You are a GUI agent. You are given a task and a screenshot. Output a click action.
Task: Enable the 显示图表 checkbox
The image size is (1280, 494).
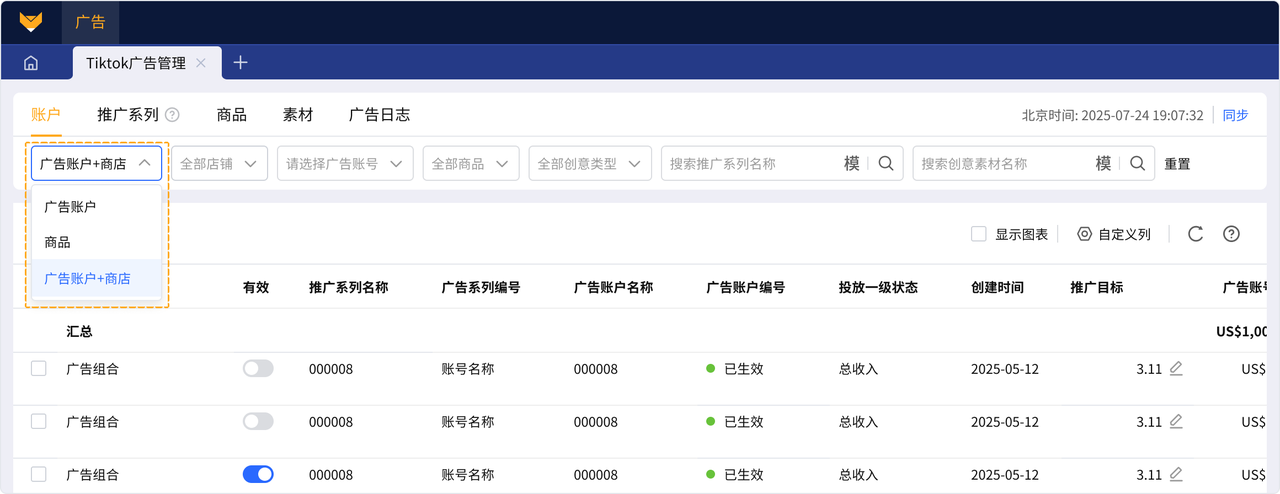(x=979, y=234)
